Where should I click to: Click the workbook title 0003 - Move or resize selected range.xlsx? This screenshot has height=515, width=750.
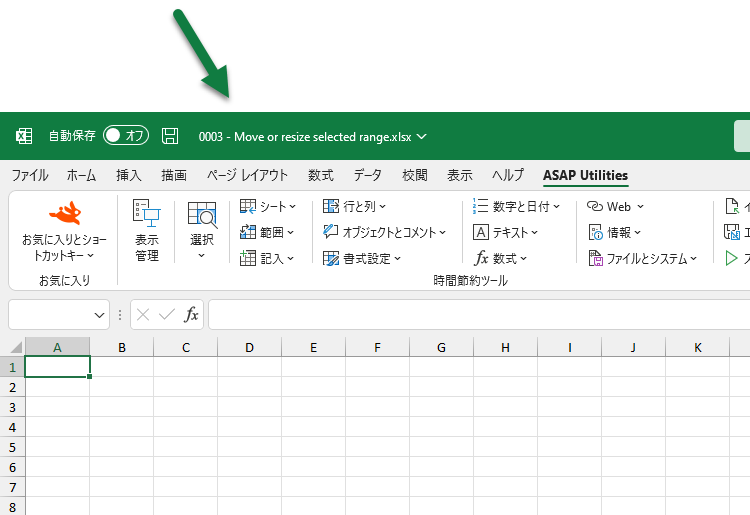click(x=305, y=137)
